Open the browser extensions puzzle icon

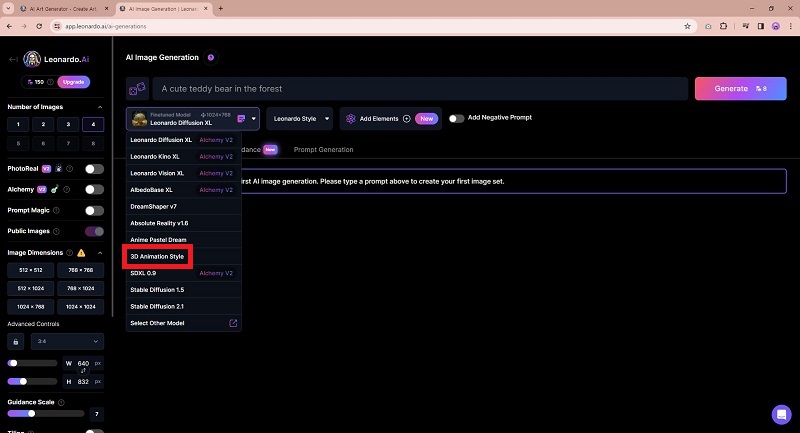[723, 26]
